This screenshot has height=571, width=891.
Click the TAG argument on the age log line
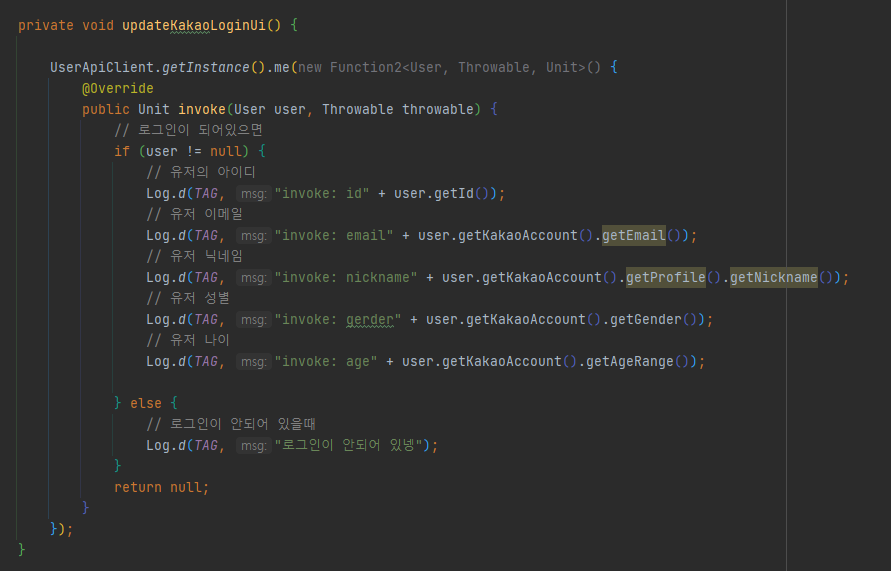click(x=206, y=362)
